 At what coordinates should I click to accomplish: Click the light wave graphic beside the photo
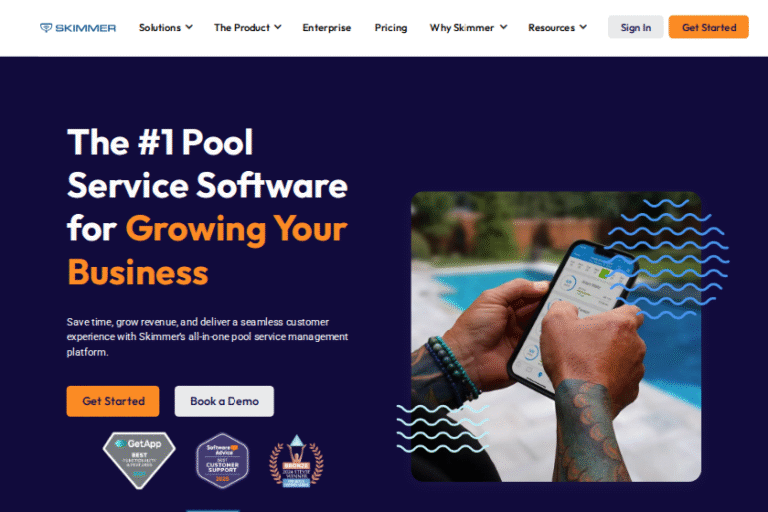tap(442, 428)
